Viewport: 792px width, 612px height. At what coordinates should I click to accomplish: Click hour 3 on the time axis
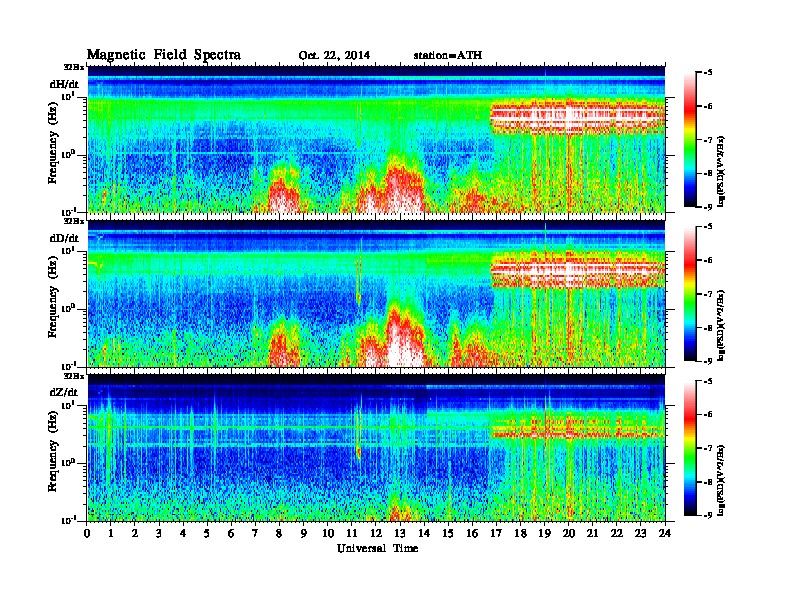pyautogui.click(x=159, y=533)
